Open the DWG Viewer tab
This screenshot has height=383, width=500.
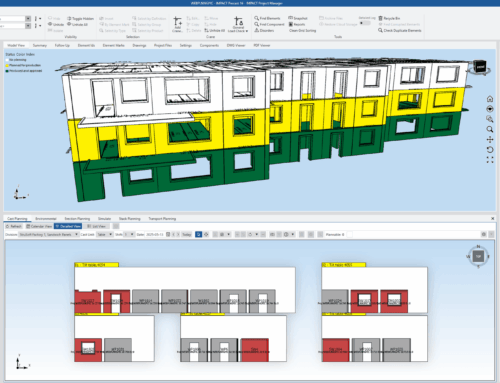[x=236, y=45]
